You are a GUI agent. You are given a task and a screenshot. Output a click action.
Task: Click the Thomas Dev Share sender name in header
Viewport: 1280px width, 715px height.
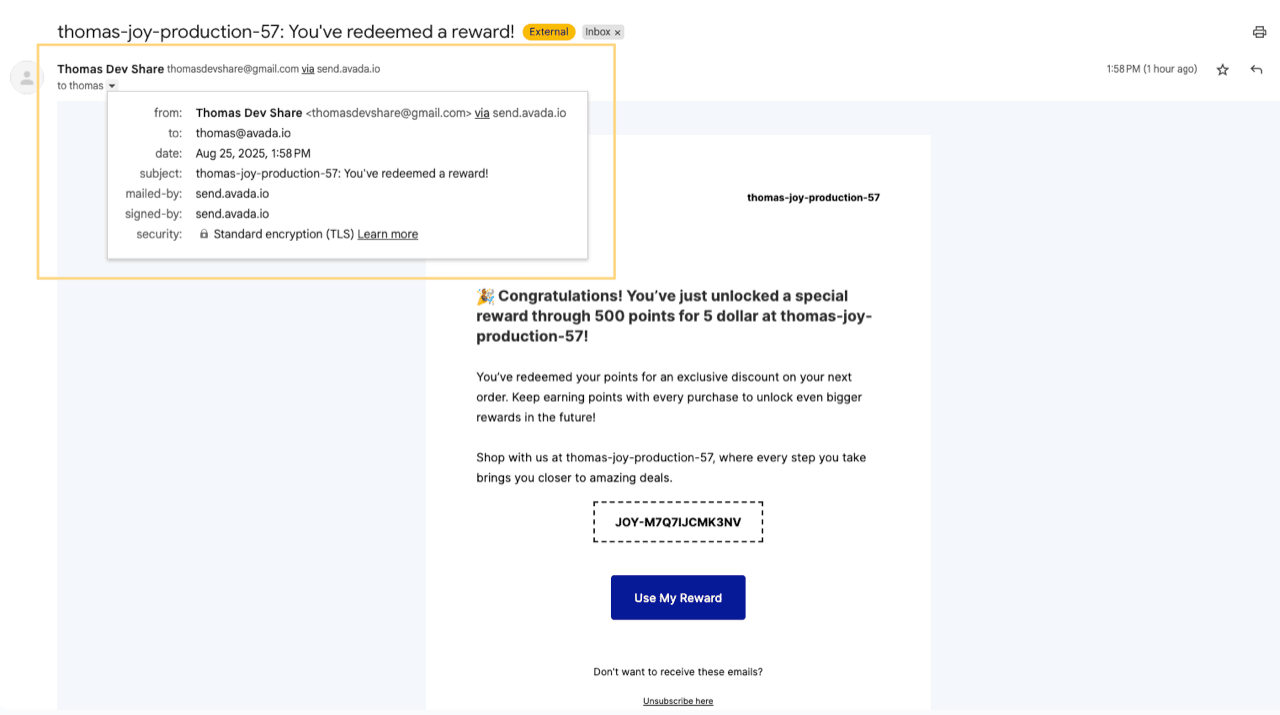tap(110, 69)
